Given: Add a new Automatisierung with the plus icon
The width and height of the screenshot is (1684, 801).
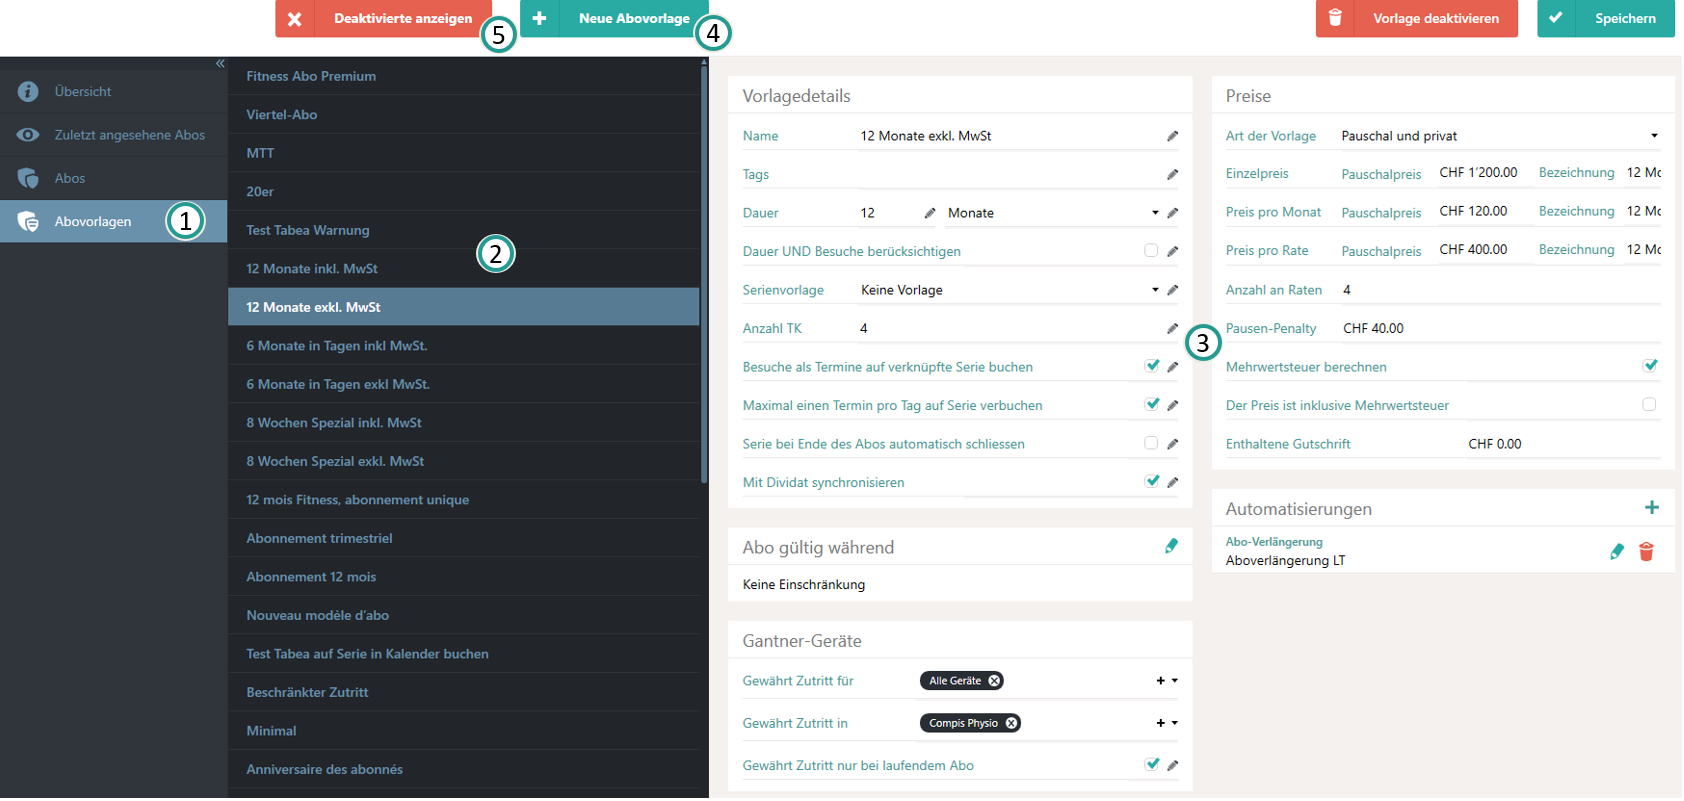Looking at the screenshot, I should 1652,508.
